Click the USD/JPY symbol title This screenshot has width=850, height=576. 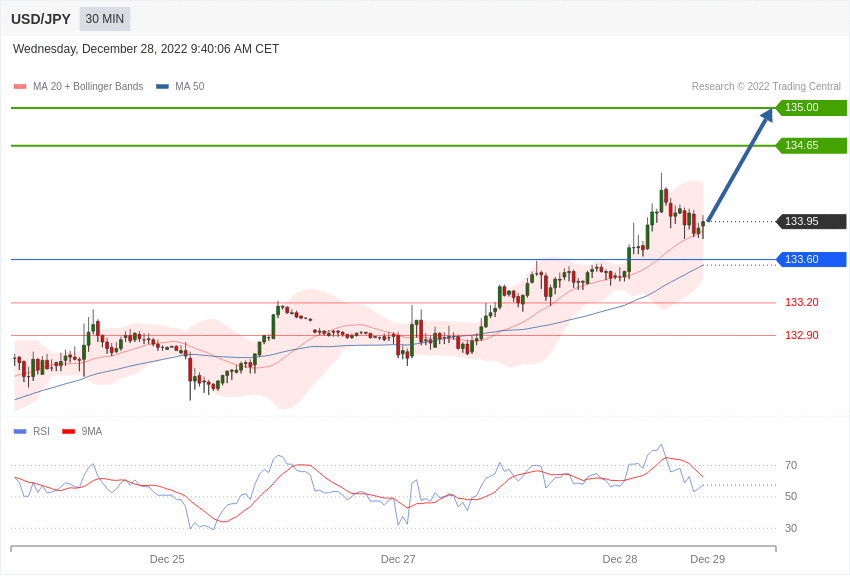click(x=41, y=19)
